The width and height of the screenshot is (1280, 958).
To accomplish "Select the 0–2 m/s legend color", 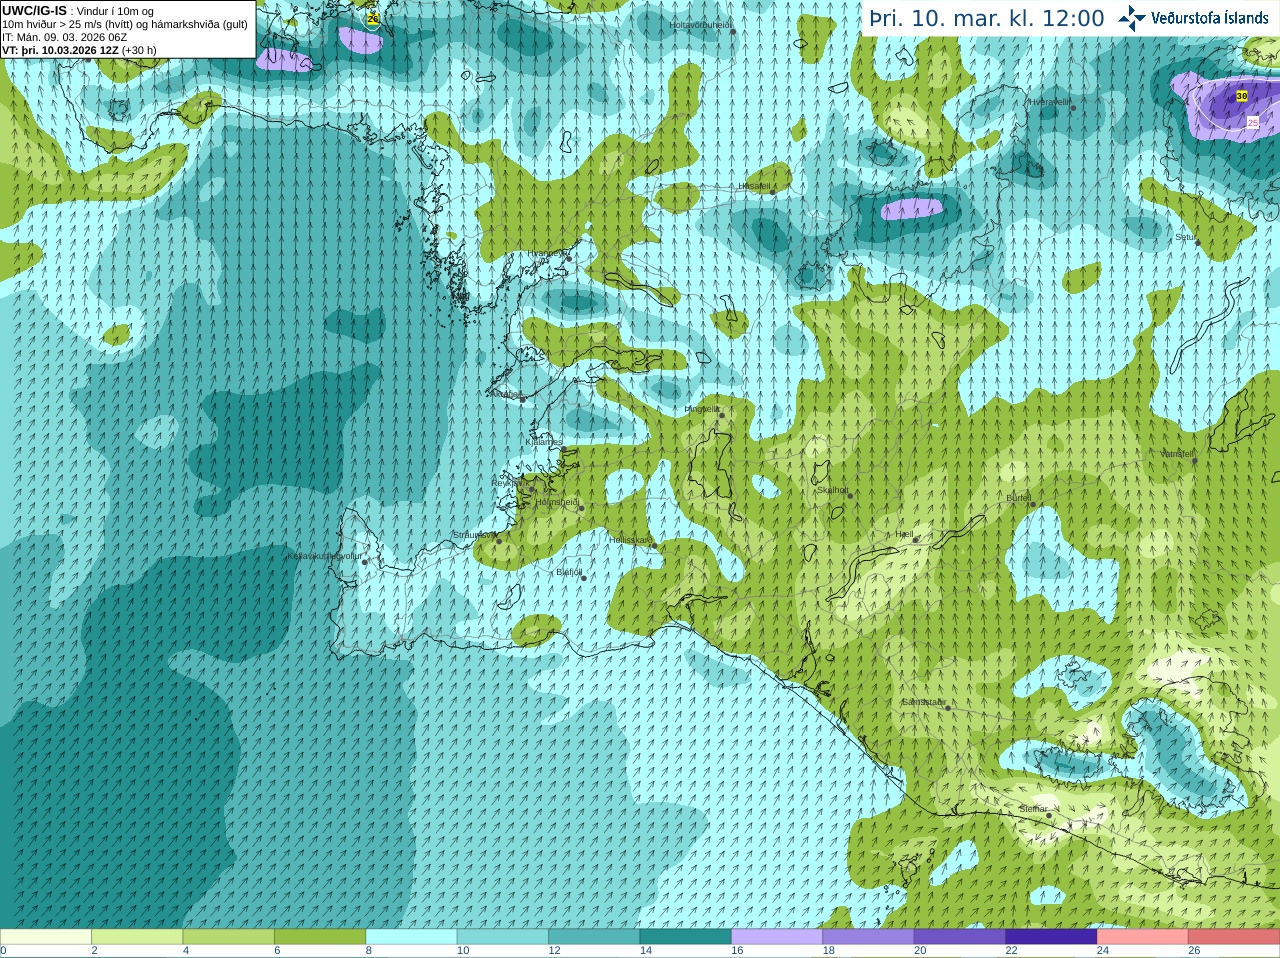I will (46, 937).
